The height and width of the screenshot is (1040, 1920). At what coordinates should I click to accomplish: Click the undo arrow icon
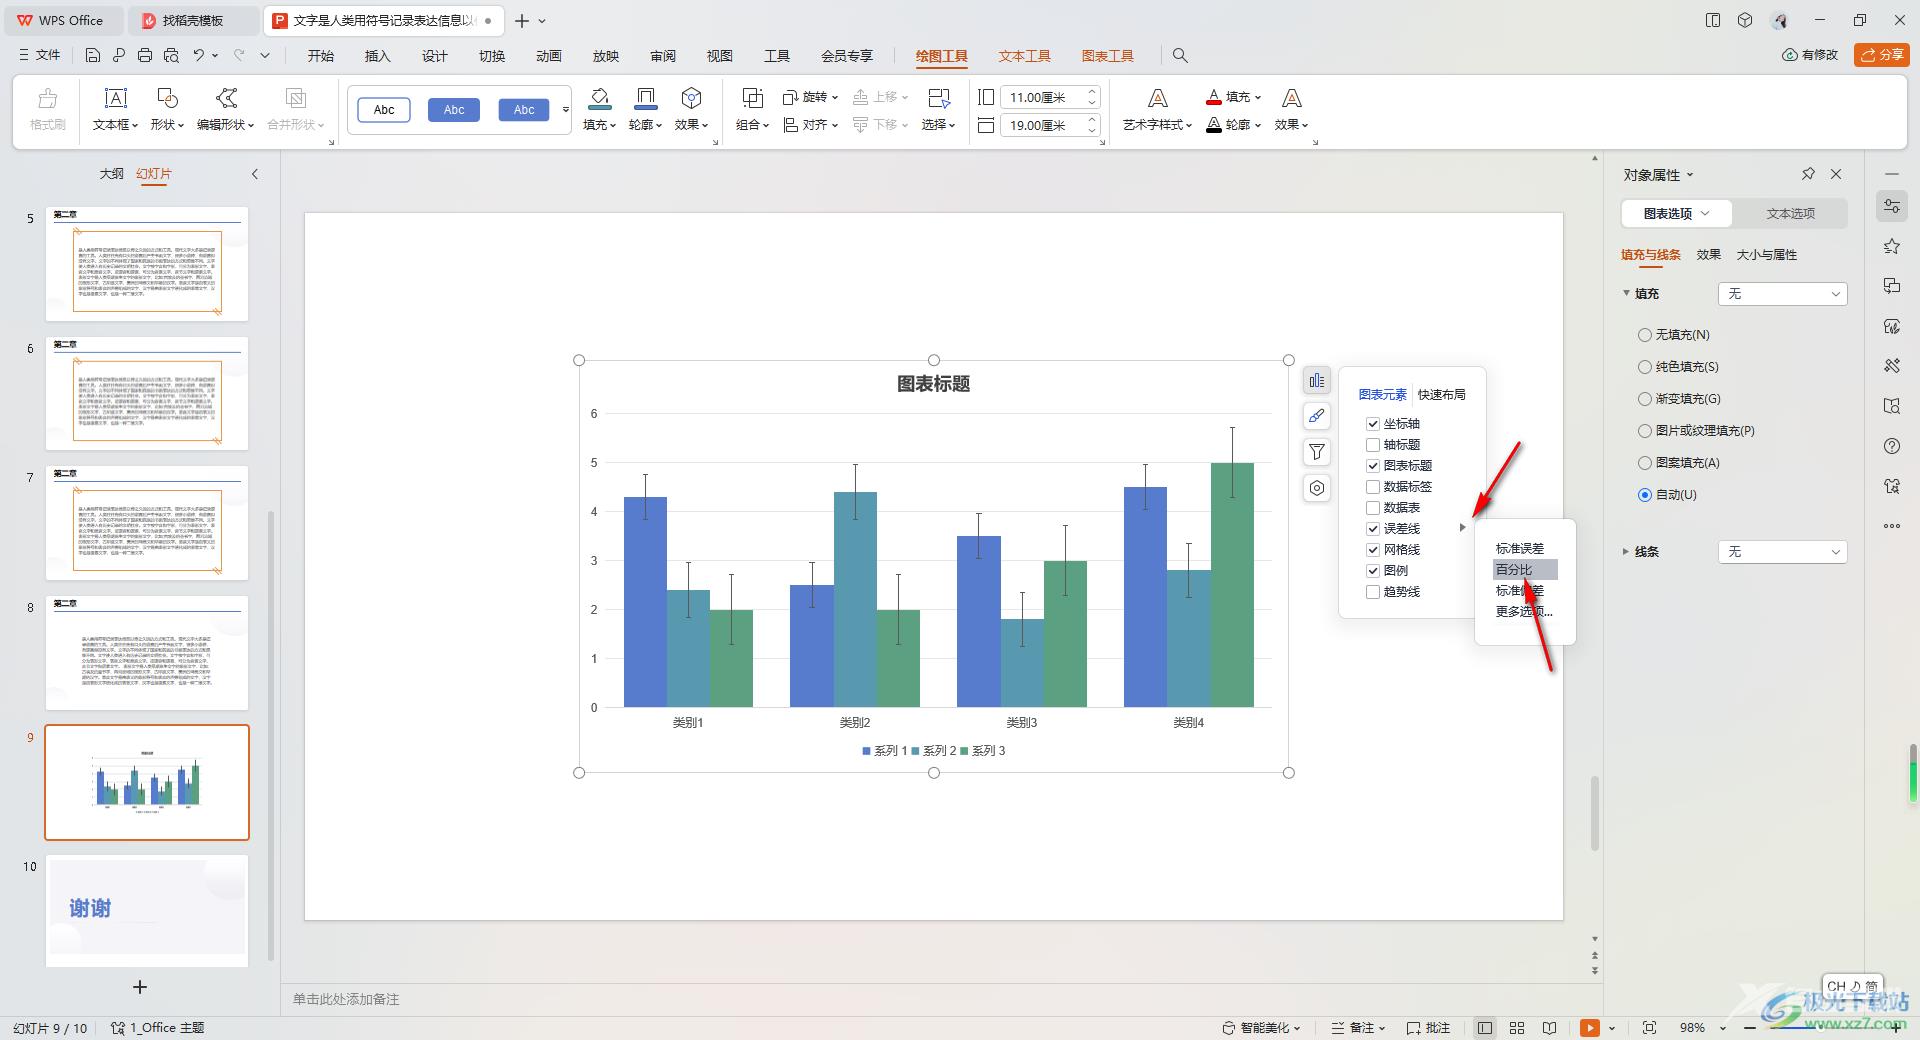point(199,56)
